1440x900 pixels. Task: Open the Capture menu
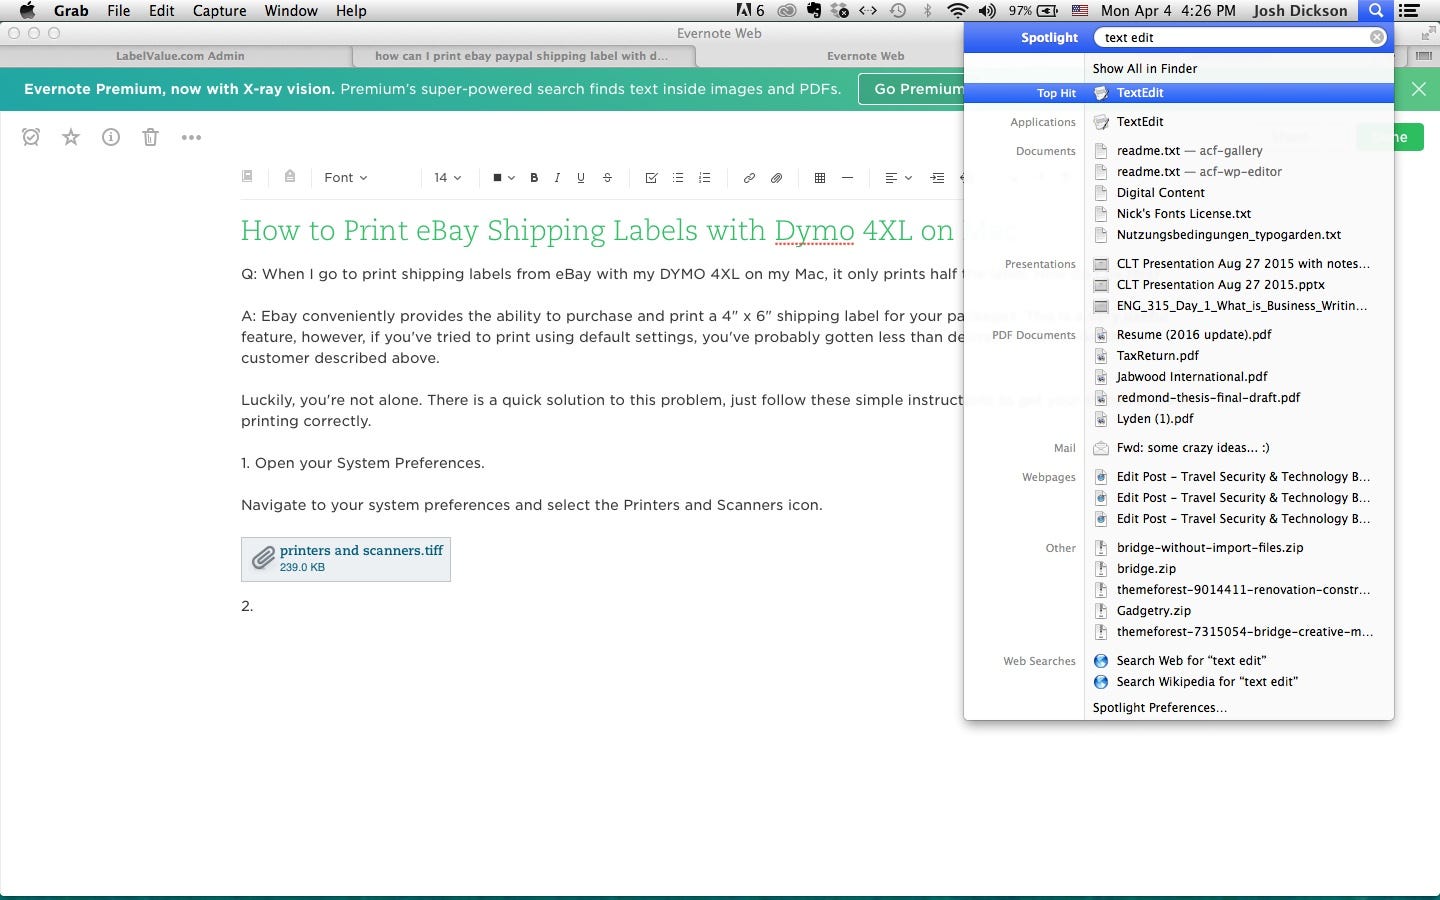tap(220, 11)
